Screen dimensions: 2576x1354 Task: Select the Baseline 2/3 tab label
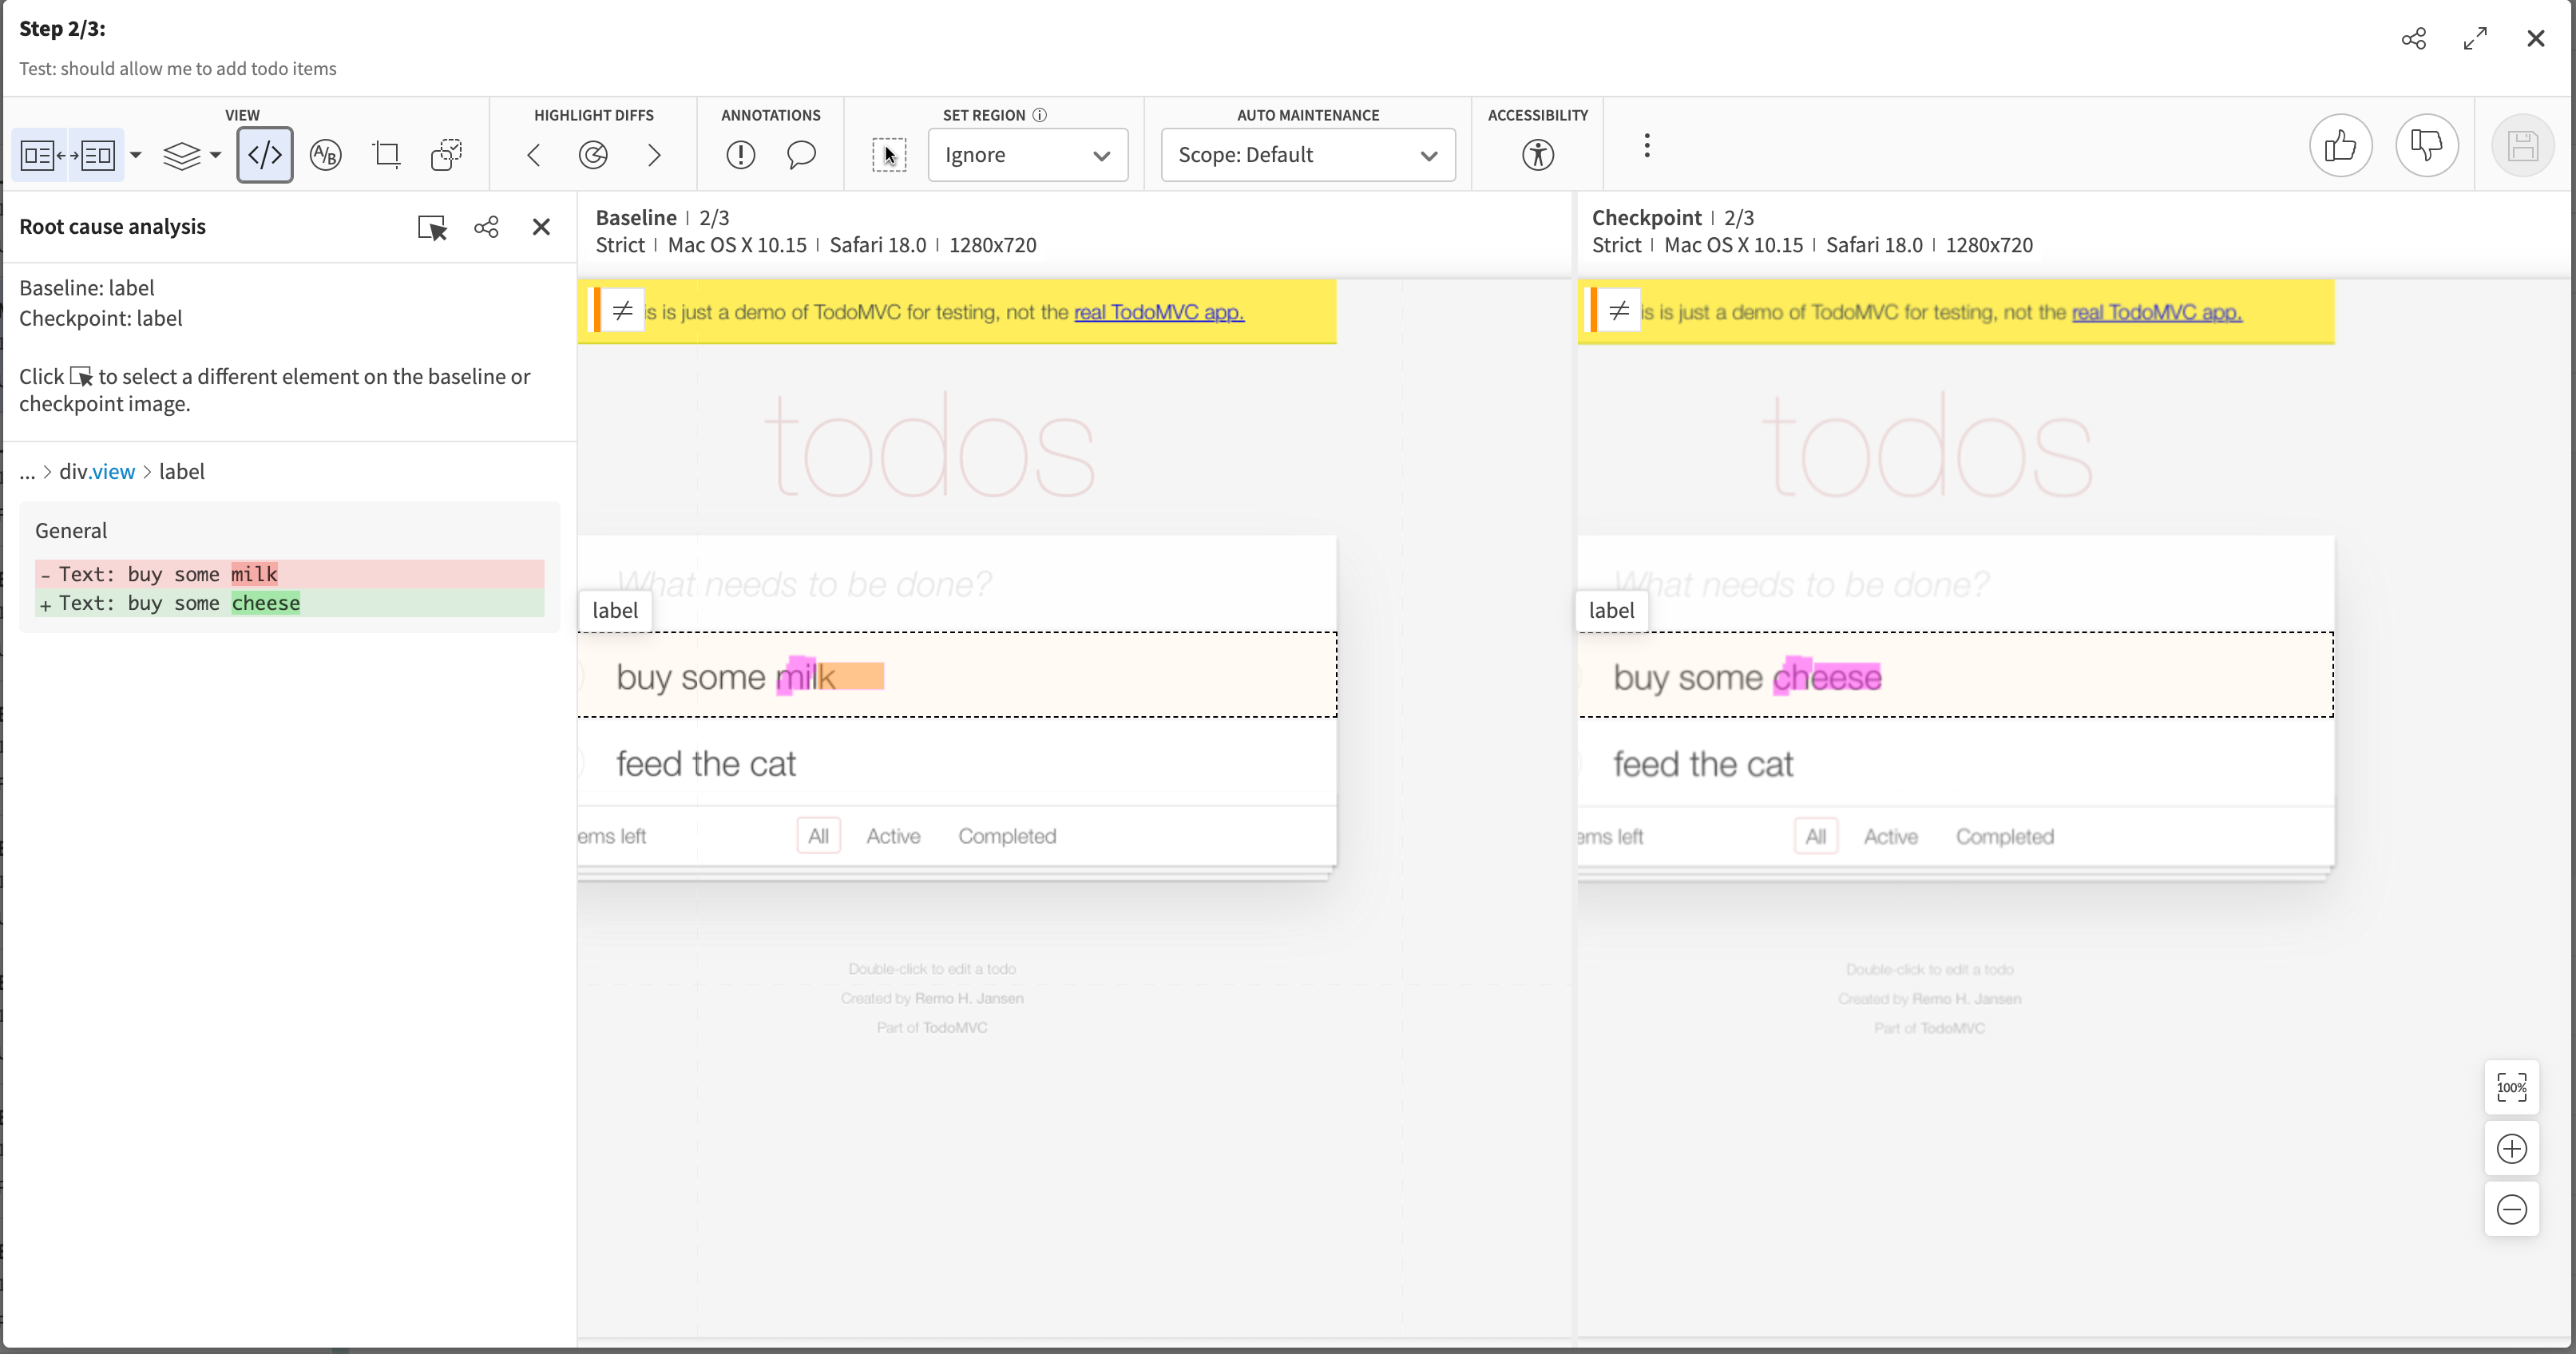[x=663, y=216]
